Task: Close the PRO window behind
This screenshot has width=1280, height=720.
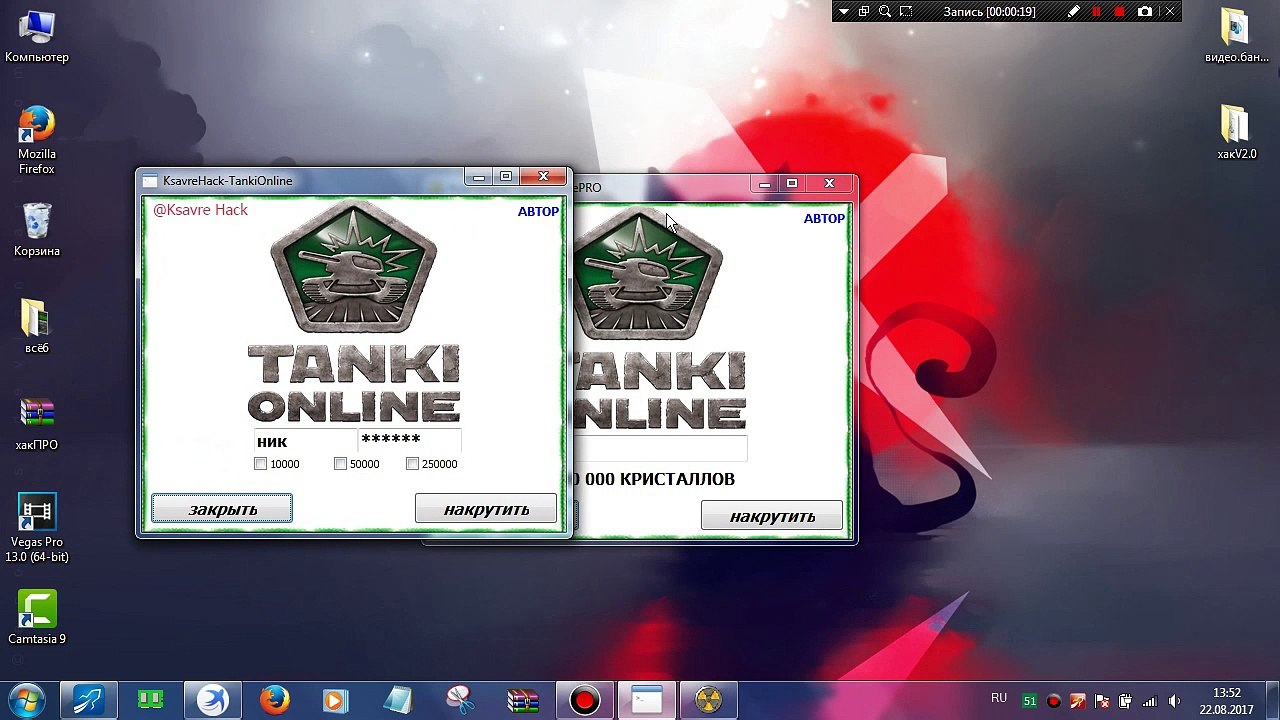Action: click(x=829, y=184)
